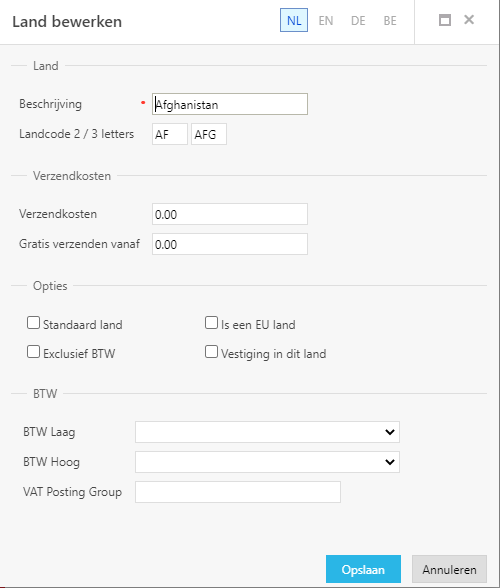Image resolution: width=500 pixels, height=588 pixels.
Task: Close the Land bewerken dialog
Action: point(469,20)
